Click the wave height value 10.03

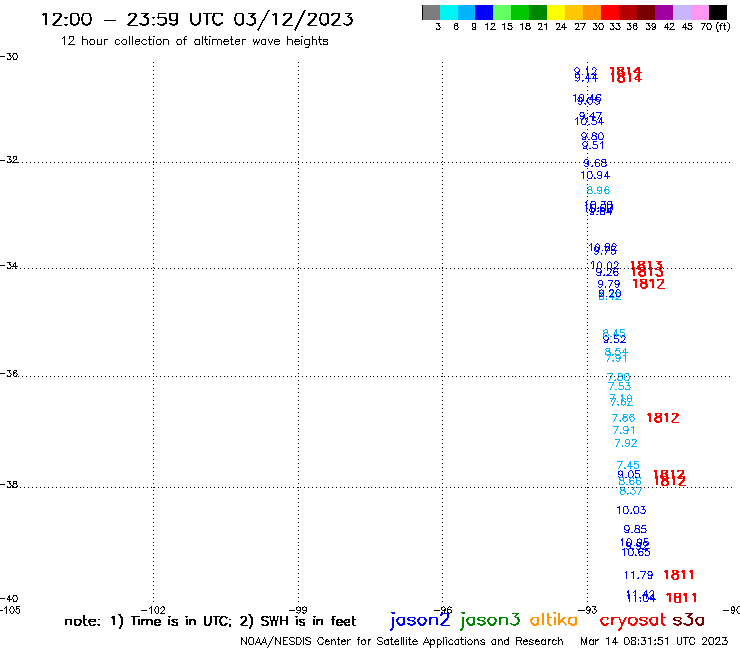[x=631, y=510]
